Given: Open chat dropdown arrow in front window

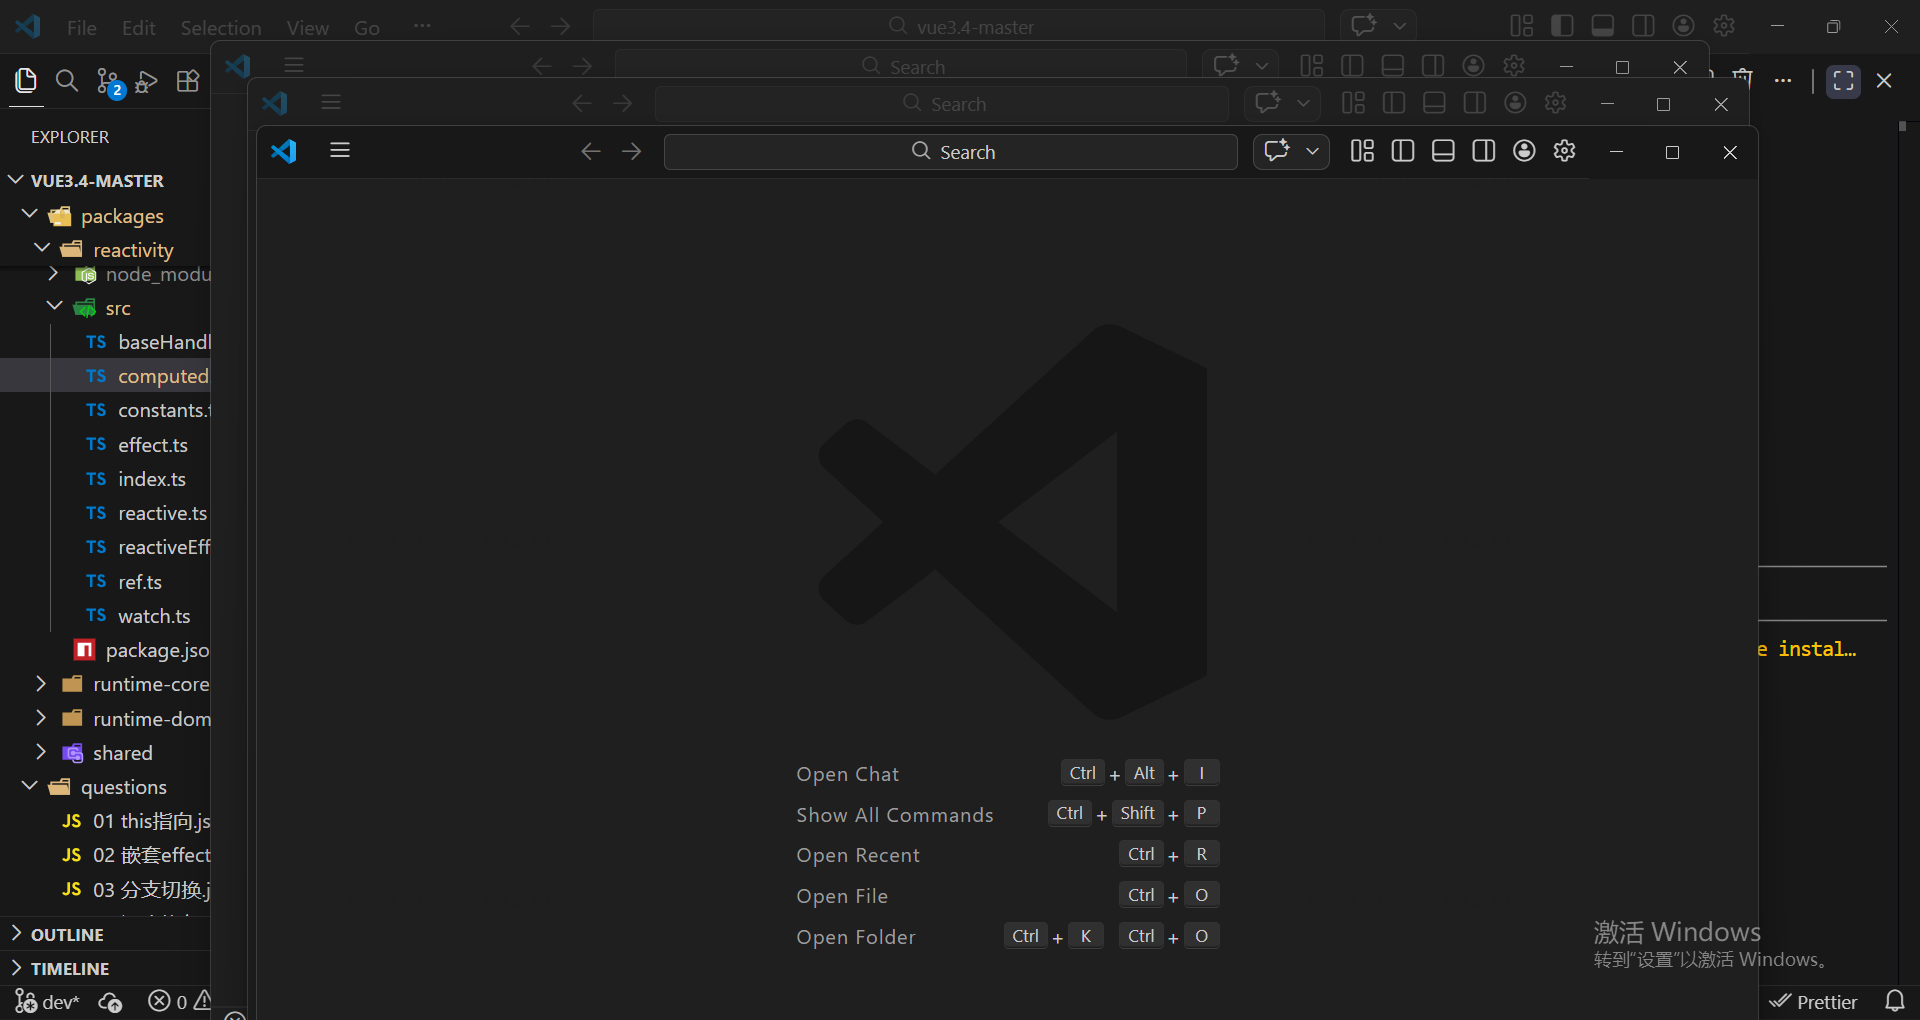Looking at the screenshot, I should click(x=1313, y=151).
